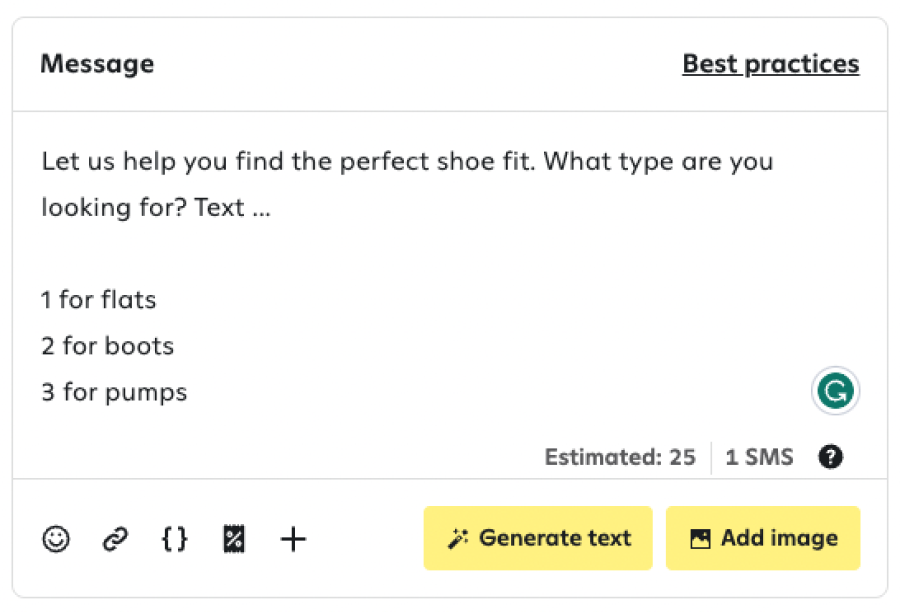Click 'What type are you' message text
Viewport: 900px width, 612px height.
pos(658,161)
